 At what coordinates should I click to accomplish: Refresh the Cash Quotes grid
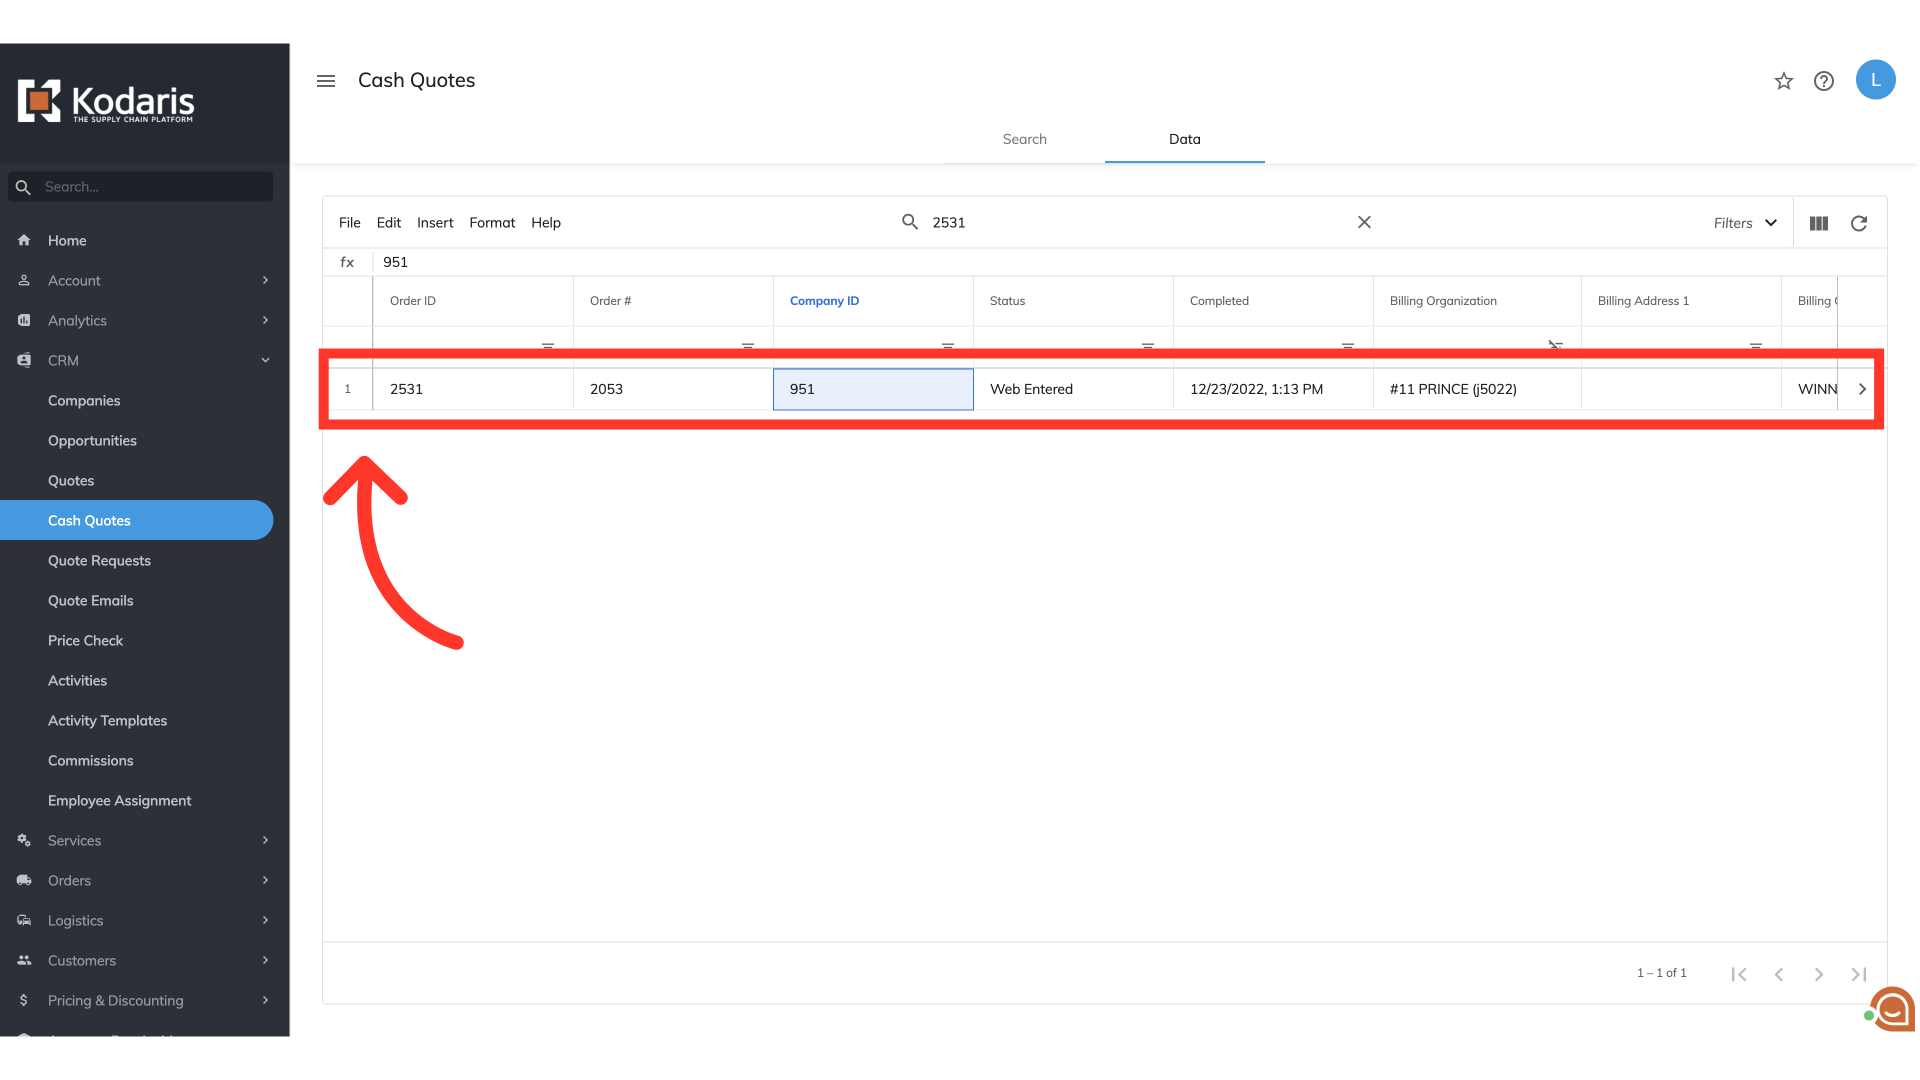click(x=1859, y=223)
